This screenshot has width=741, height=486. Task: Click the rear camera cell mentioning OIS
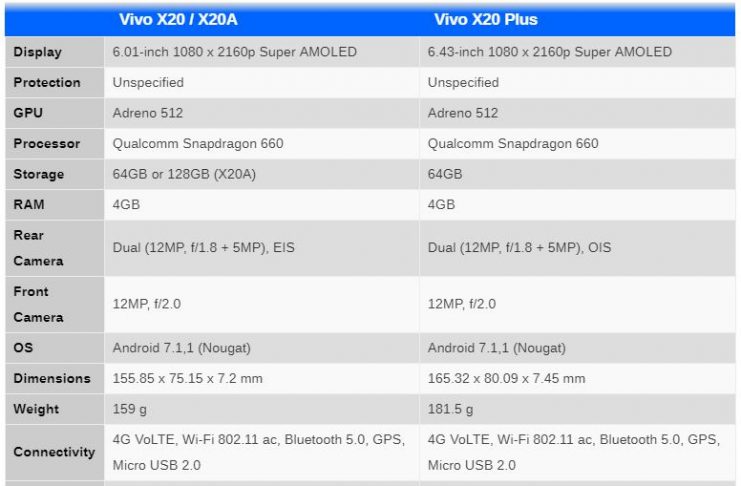(x=519, y=248)
